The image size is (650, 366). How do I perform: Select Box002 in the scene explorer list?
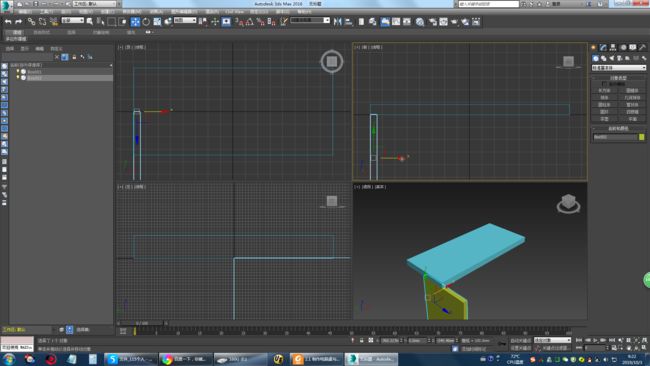[x=35, y=78]
